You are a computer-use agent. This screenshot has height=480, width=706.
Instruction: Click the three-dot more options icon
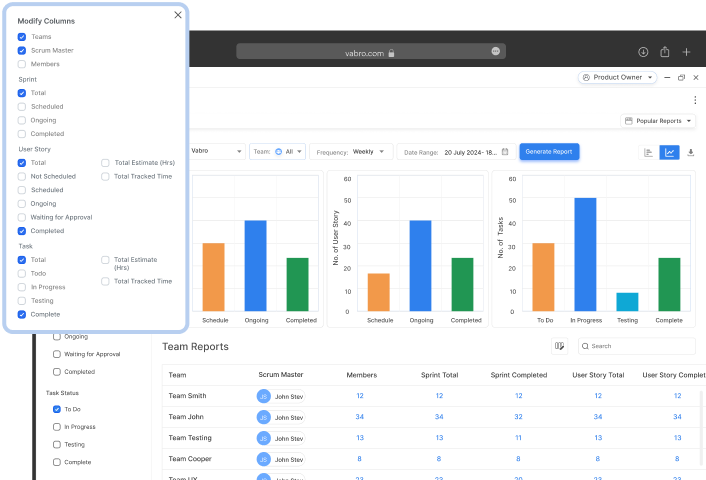coord(695,100)
